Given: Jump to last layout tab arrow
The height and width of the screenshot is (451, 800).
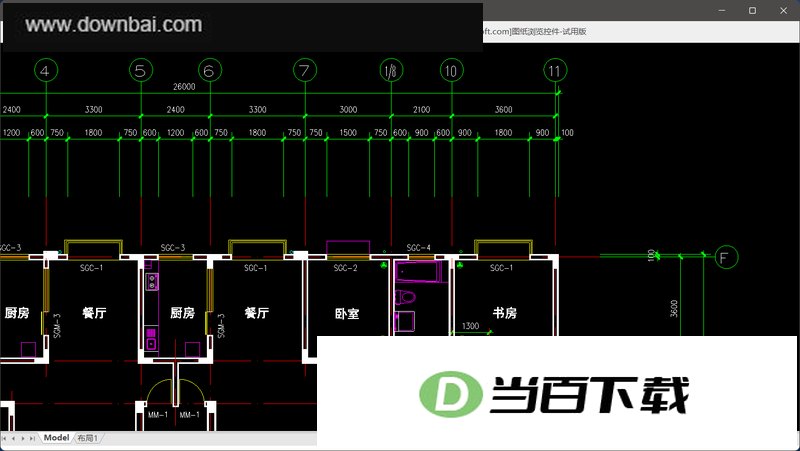Looking at the screenshot, I should (32, 438).
